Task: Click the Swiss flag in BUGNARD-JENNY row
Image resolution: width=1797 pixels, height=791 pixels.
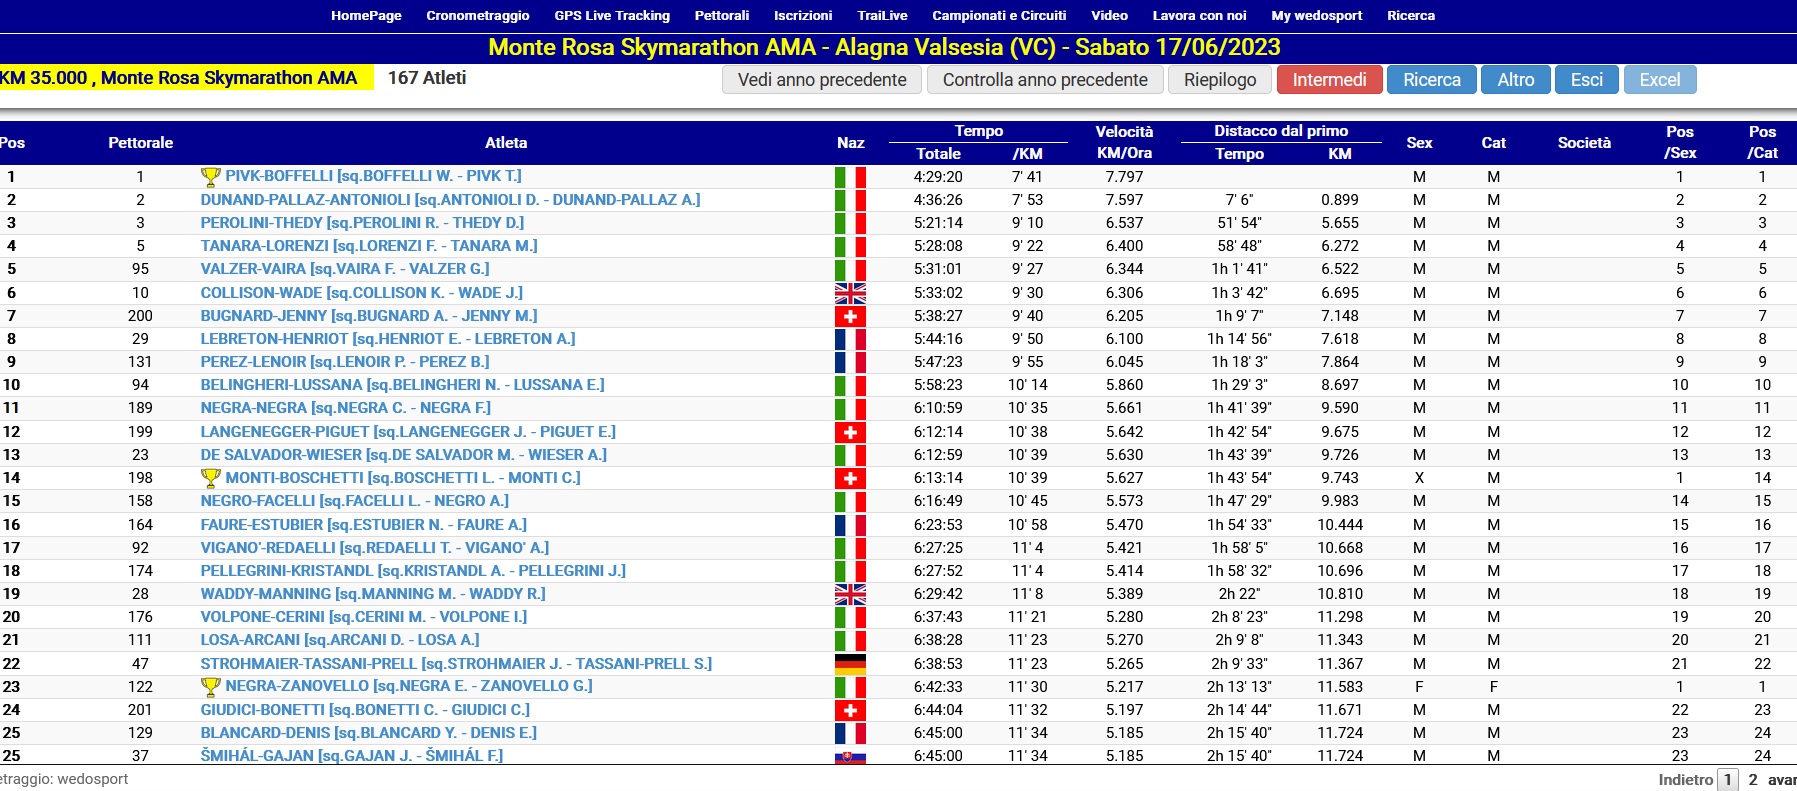Action: [850, 316]
